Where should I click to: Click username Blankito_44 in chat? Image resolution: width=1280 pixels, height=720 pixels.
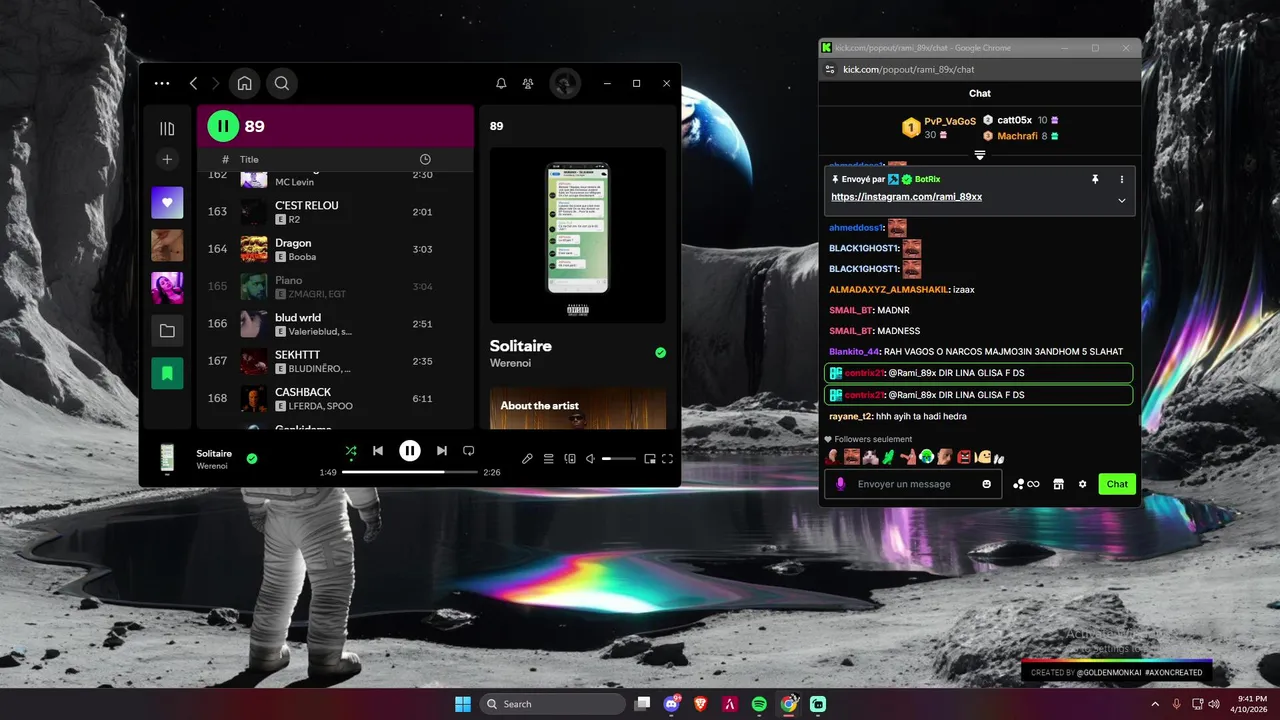(x=853, y=352)
